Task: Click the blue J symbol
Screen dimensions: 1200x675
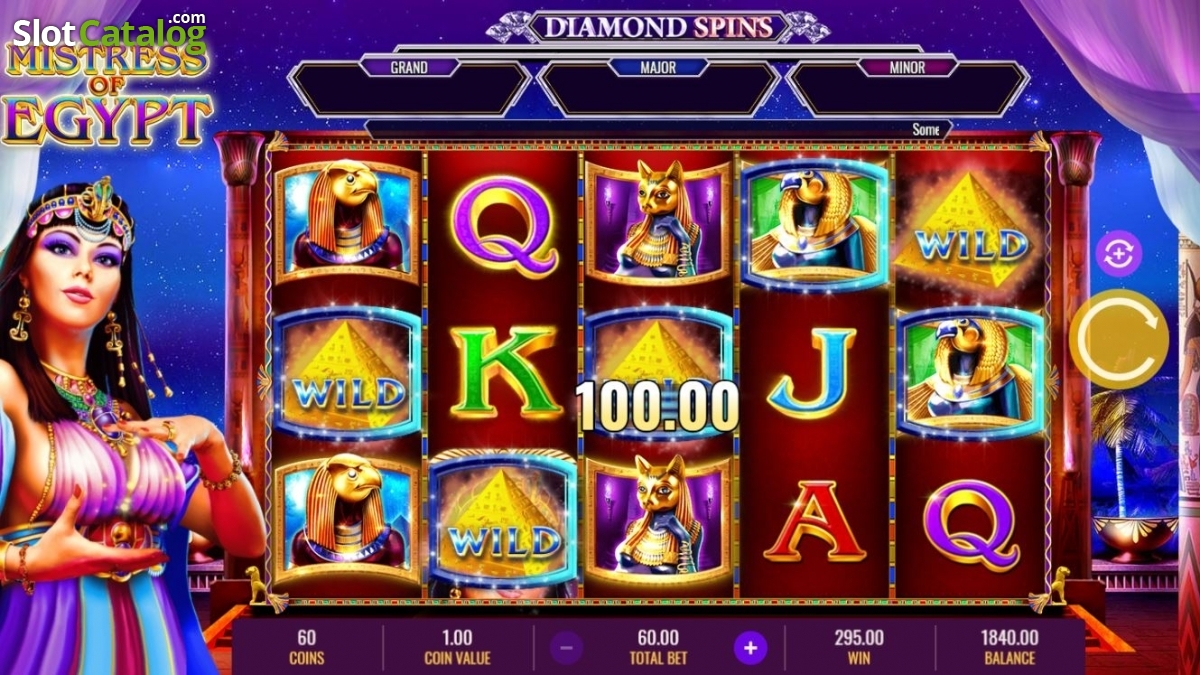Action: point(811,373)
